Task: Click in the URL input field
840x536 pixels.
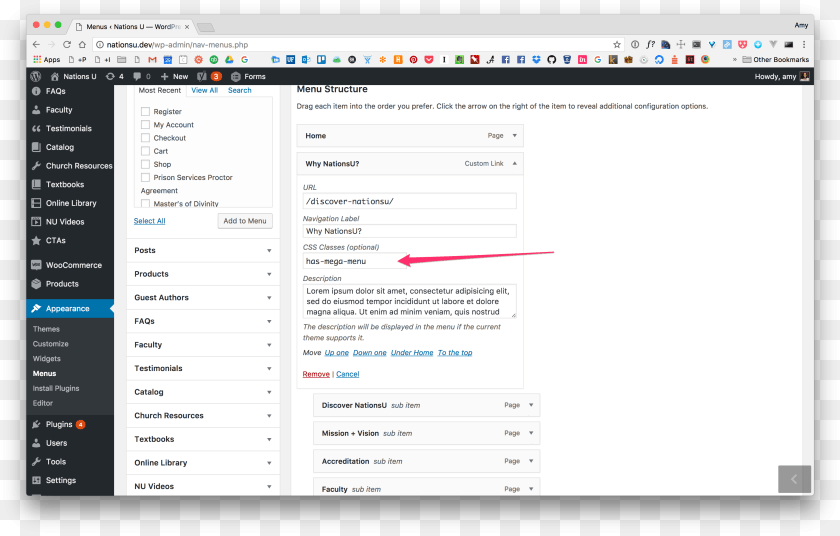Action: point(409,201)
